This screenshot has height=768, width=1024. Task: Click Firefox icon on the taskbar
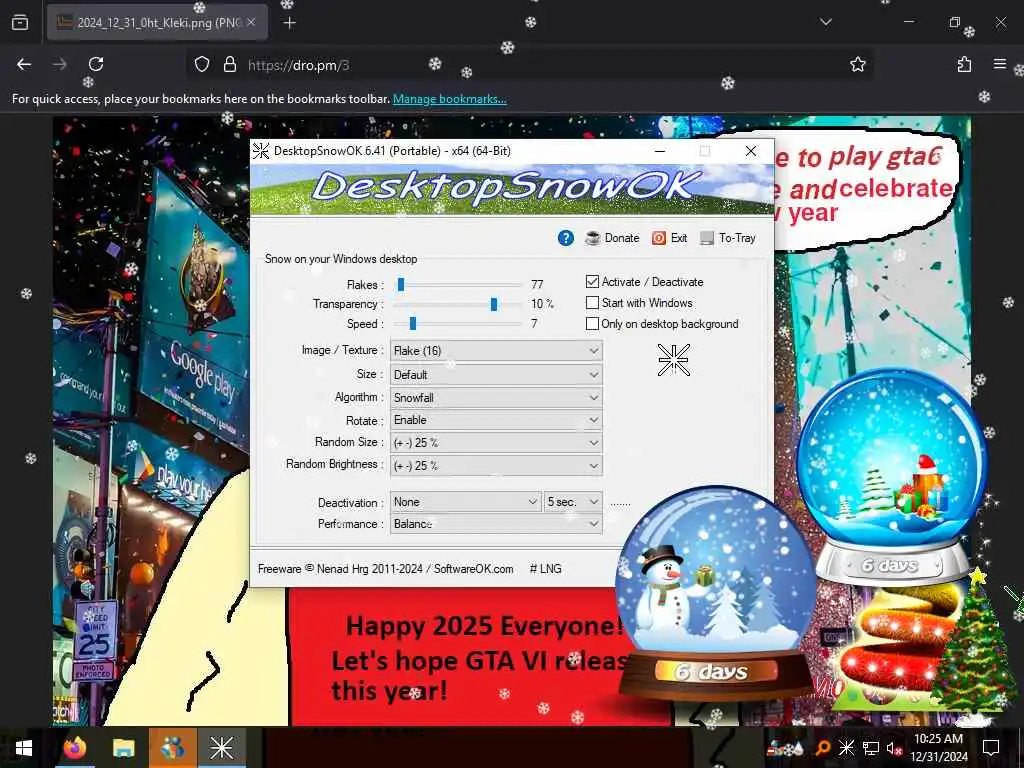tap(75, 748)
